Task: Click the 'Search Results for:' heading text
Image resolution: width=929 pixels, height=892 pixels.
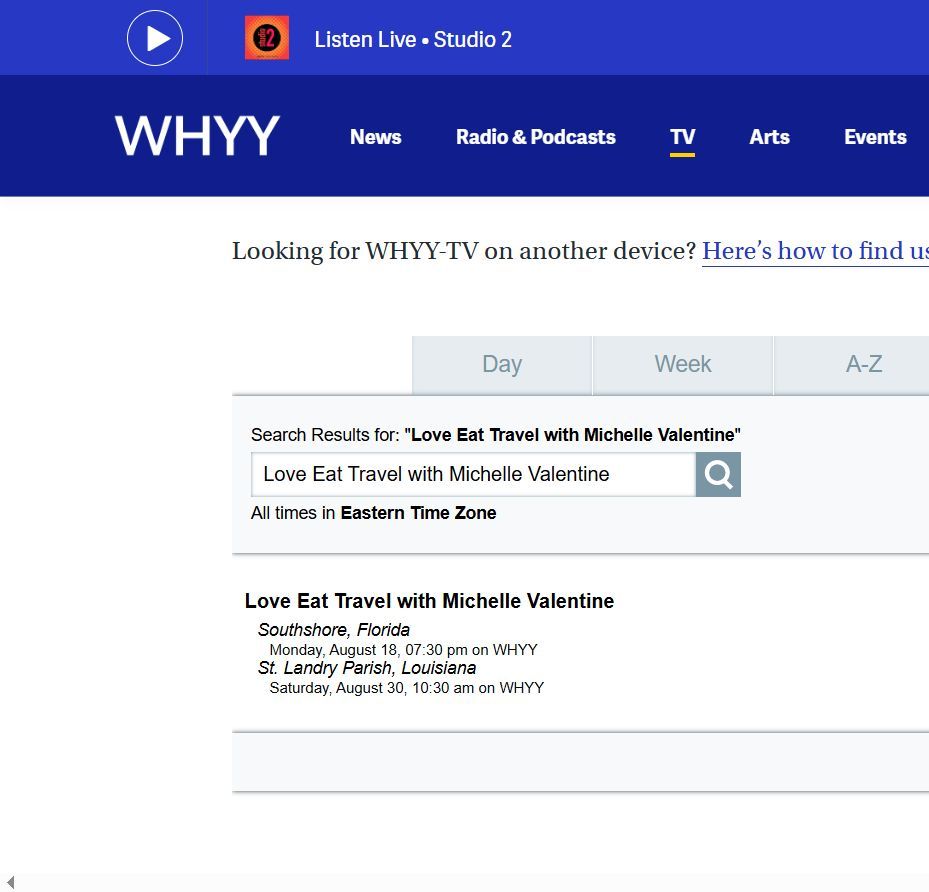Action: (x=325, y=435)
